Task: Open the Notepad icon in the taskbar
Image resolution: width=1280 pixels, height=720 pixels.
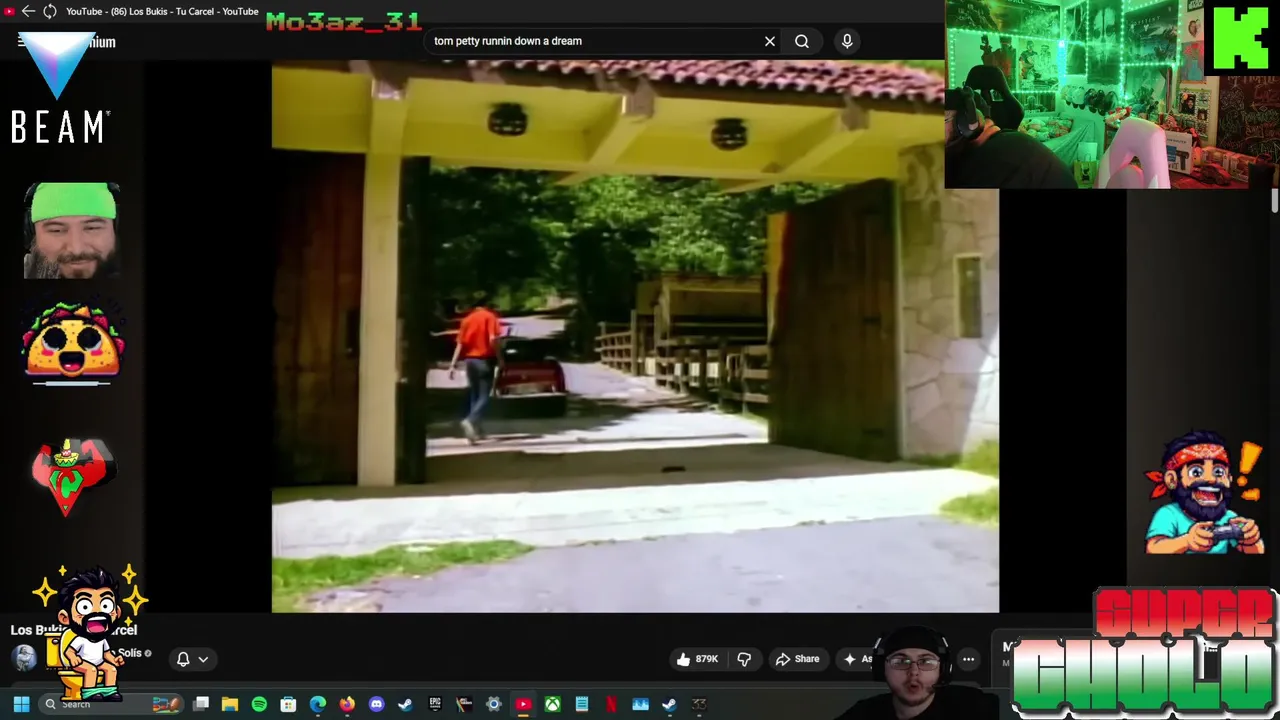Action: (581, 704)
